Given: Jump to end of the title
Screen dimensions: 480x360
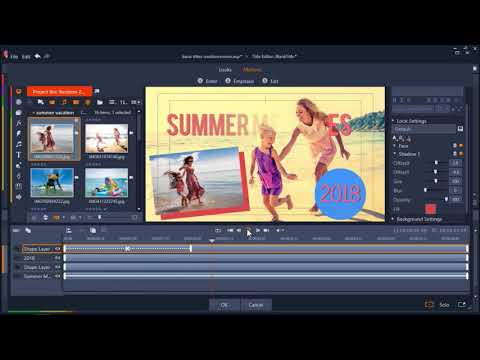Looking at the screenshot, I should pyautogui.click(x=266, y=230).
